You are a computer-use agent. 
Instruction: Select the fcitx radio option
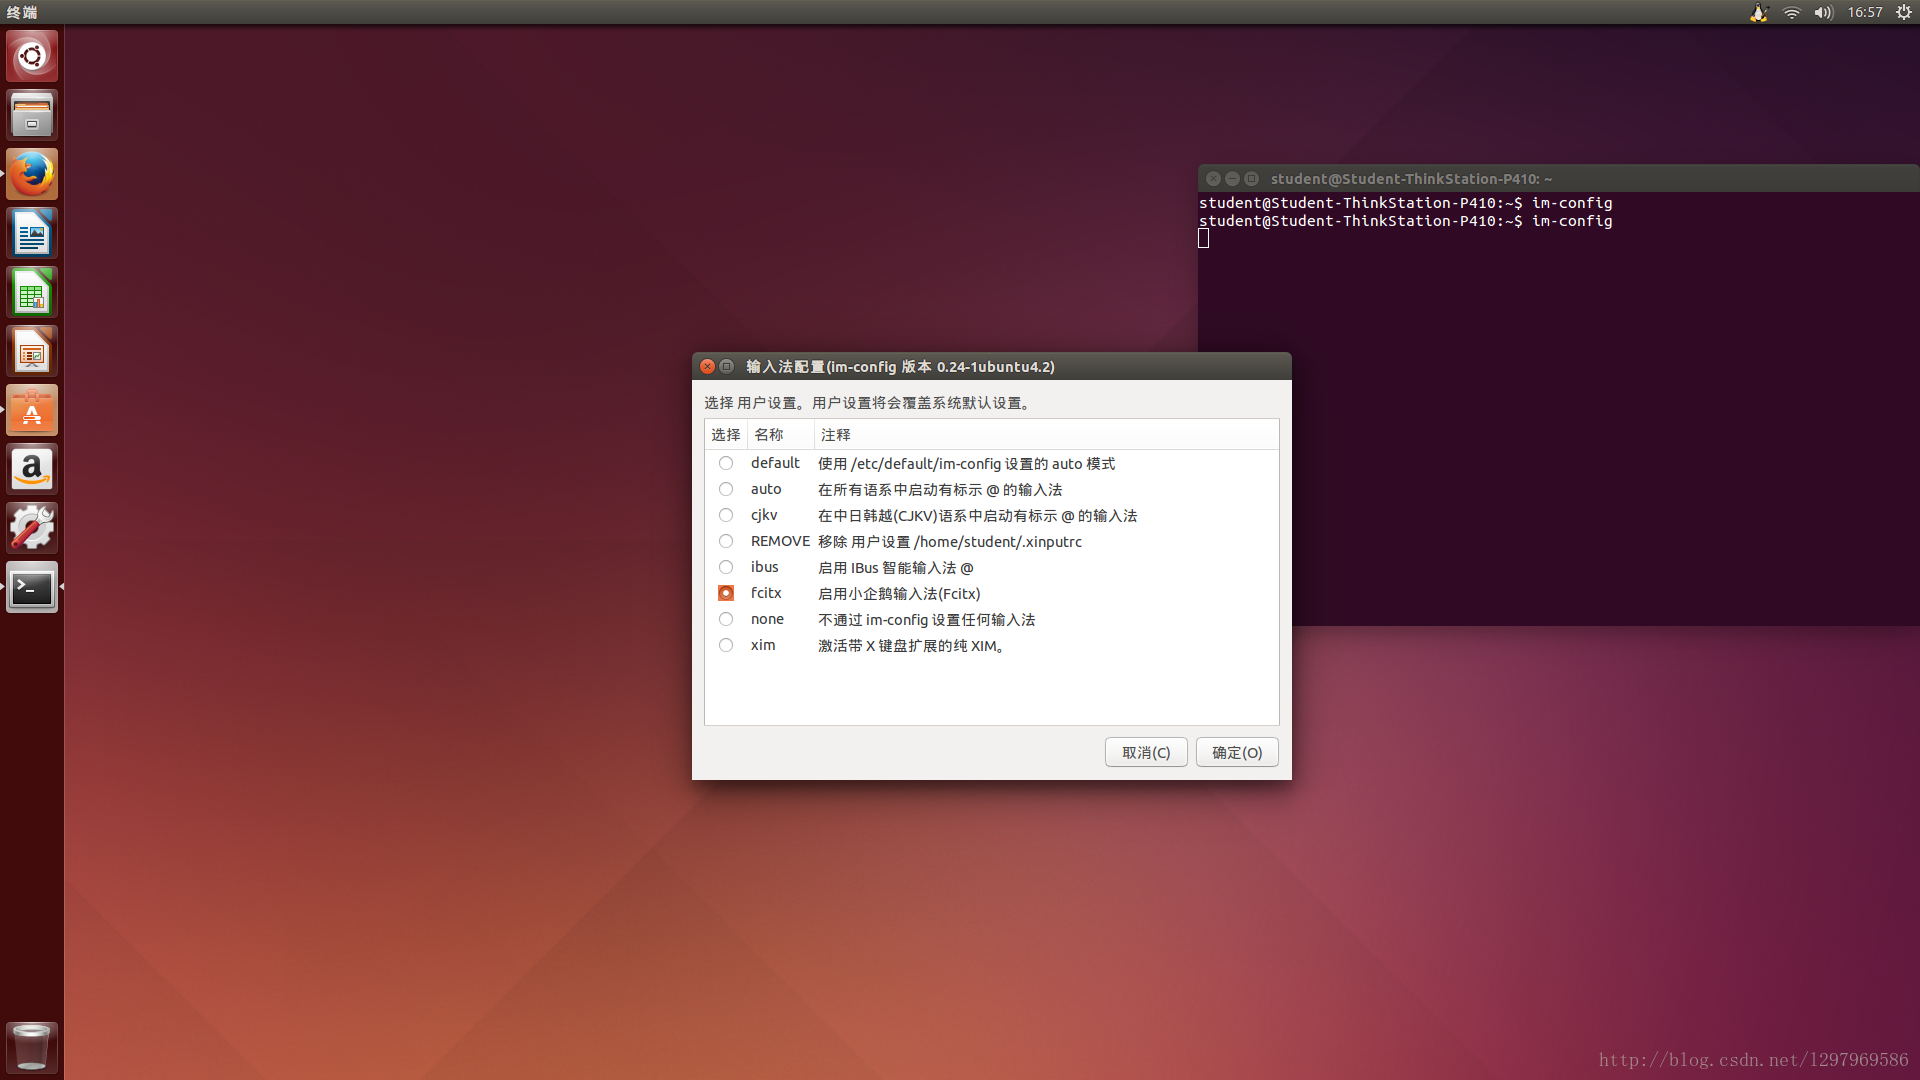pyautogui.click(x=726, y=593)
